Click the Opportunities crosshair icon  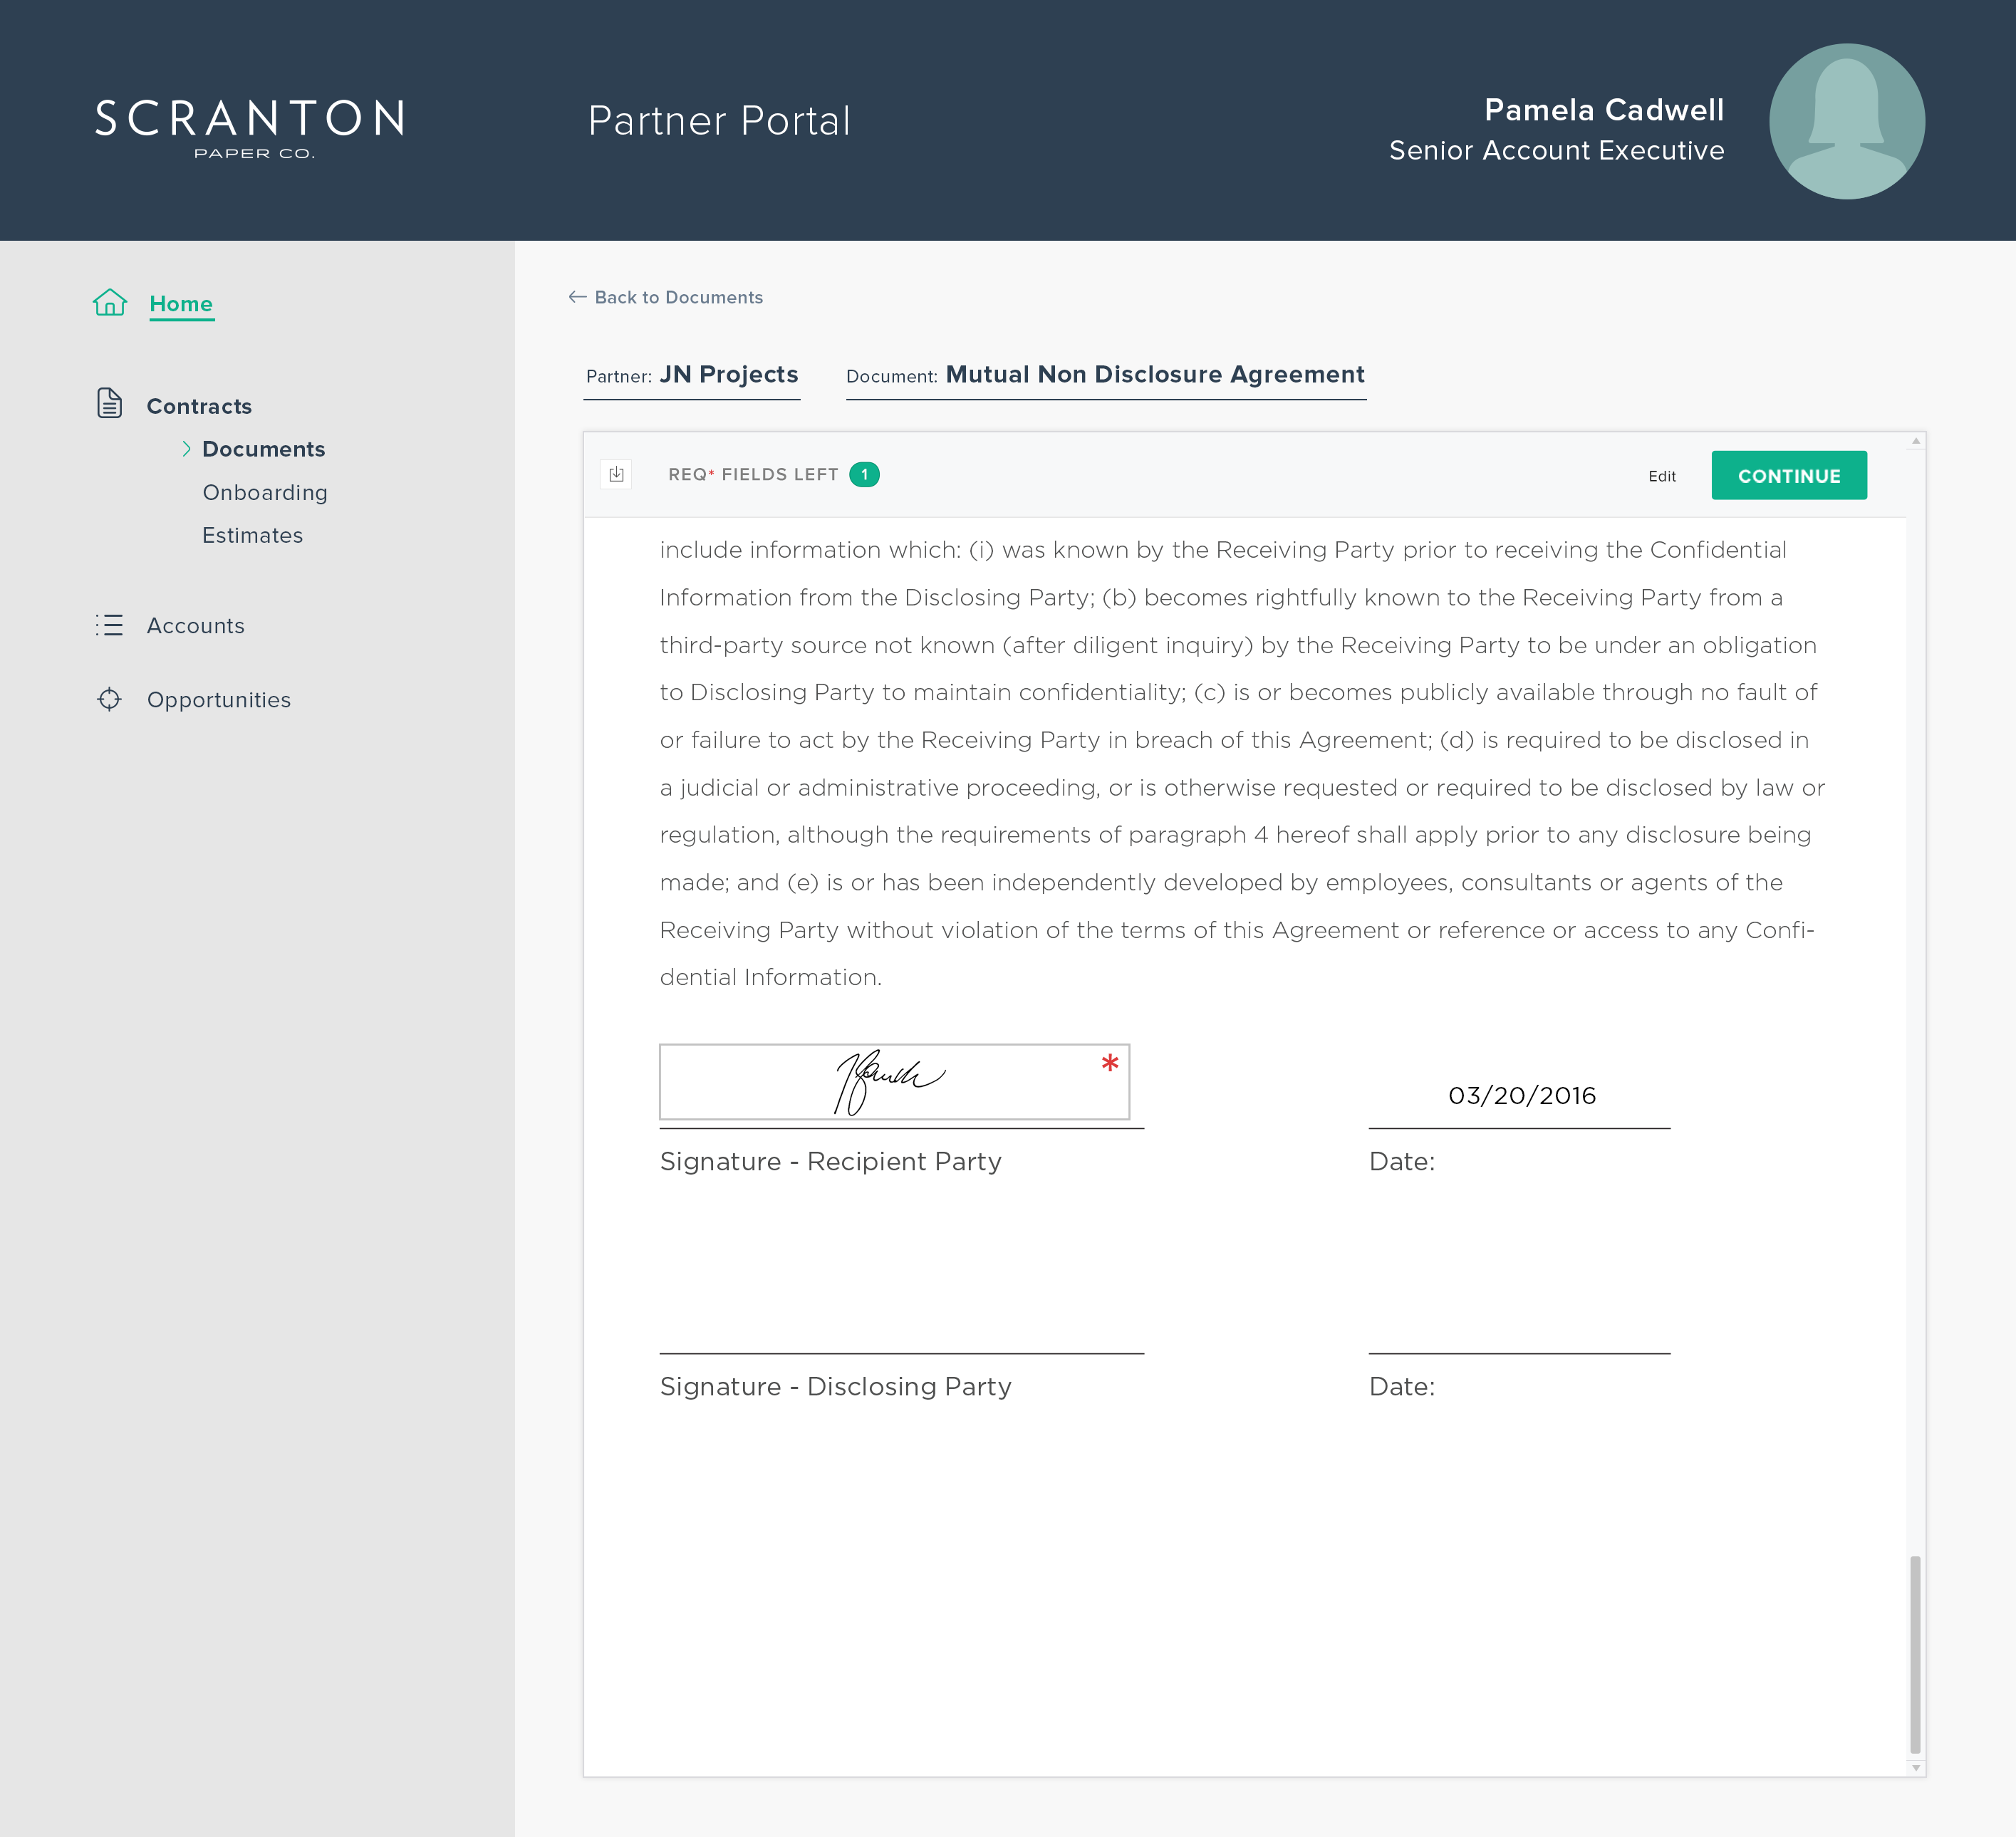pos(110,699)
